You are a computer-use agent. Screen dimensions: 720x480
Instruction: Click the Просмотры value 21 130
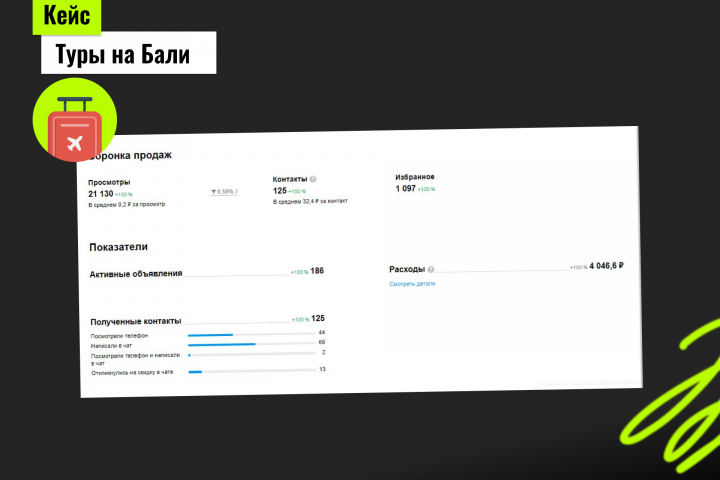(x=101, y=194)
